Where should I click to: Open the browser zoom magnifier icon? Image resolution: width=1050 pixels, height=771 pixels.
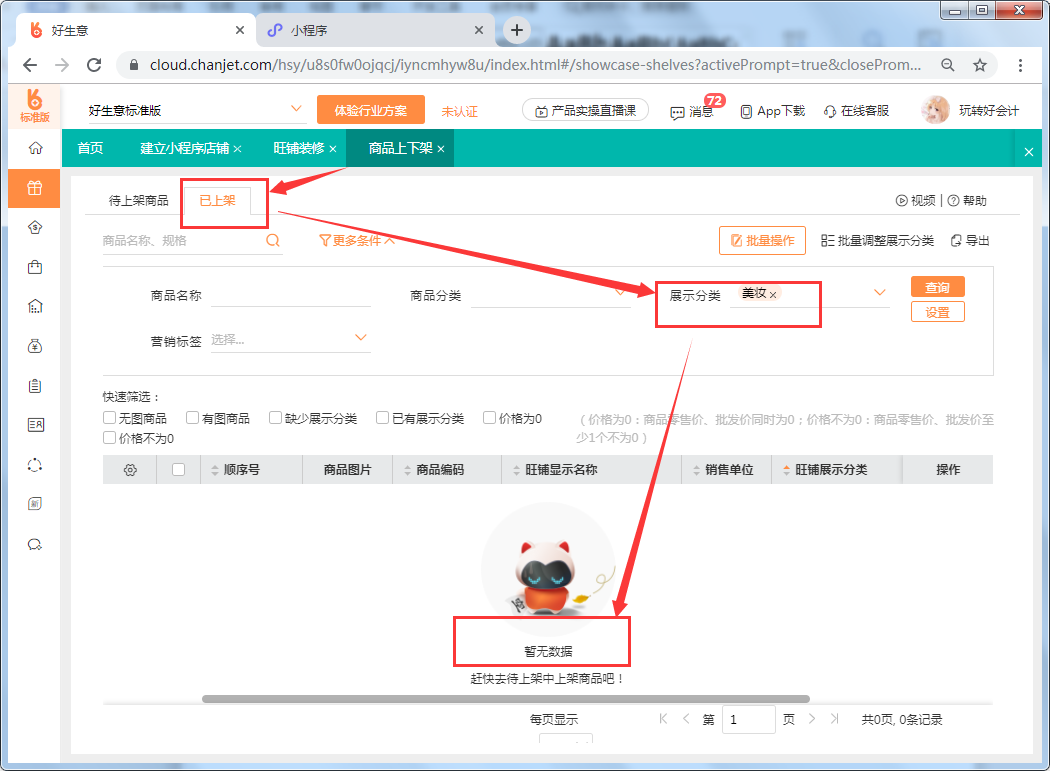948,65
